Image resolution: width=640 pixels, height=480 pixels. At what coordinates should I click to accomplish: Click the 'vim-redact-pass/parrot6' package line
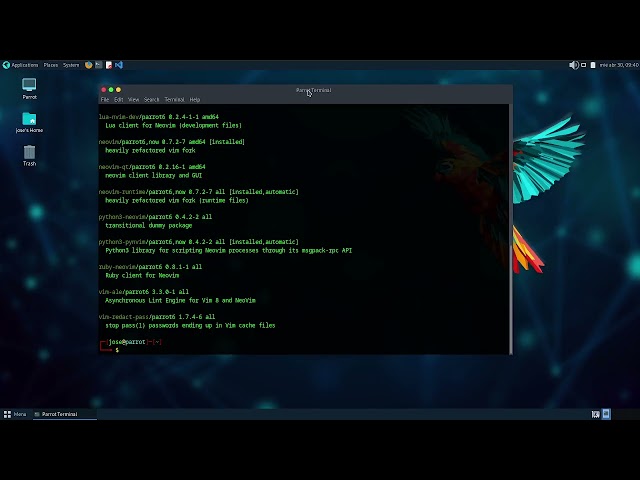click(157, 317)
